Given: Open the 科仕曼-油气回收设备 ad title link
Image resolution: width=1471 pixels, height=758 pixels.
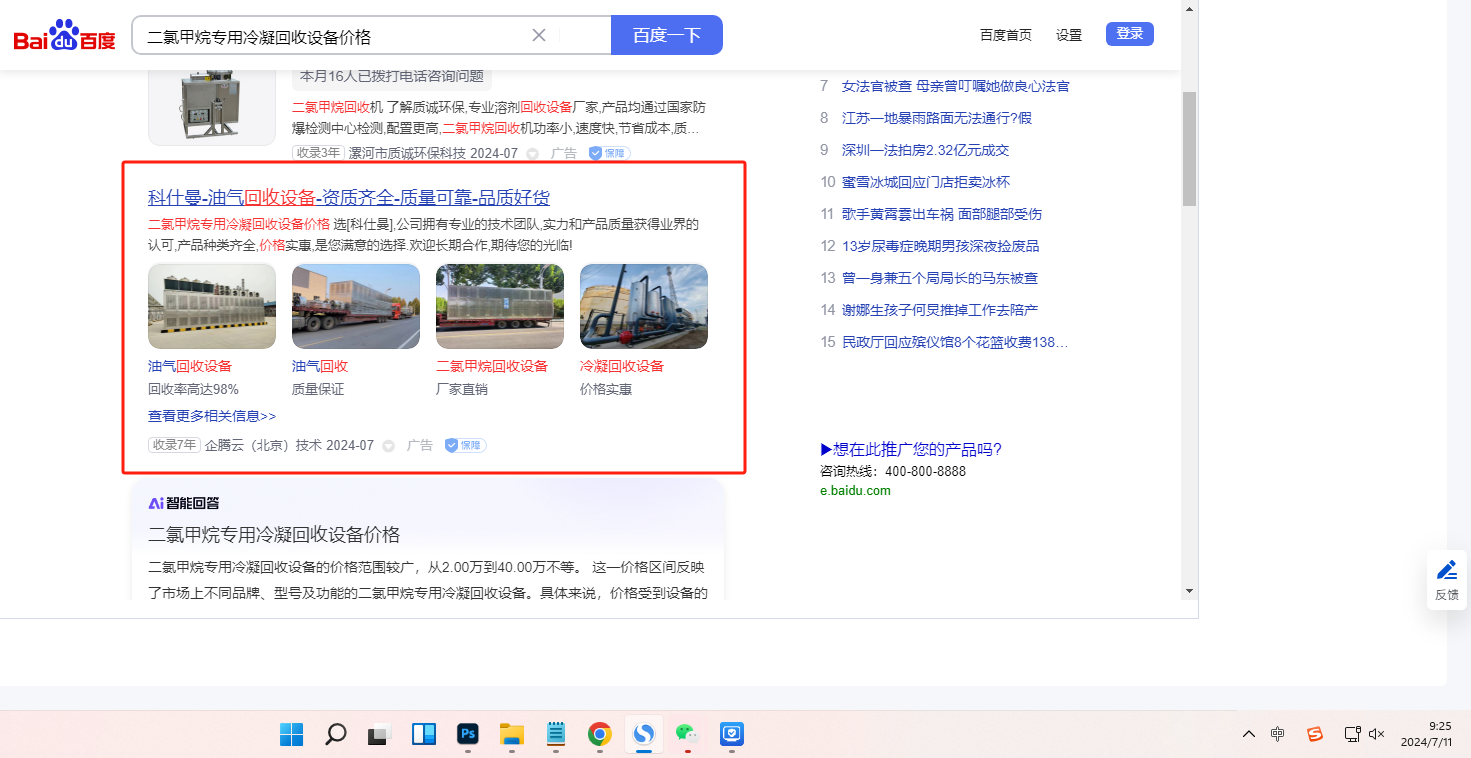Looking at the screenshot, I should pos(348,198).
